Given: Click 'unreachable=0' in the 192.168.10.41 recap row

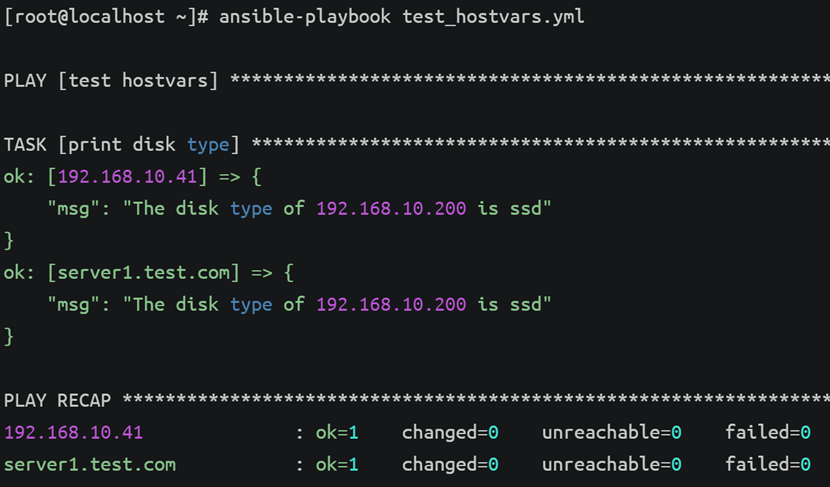Looking at the screenshot, I should (612, 432).
